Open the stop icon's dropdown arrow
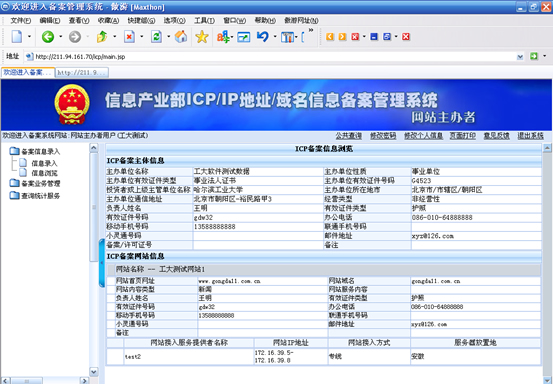Viewport: 553px width, 384px height. point(142,36)
